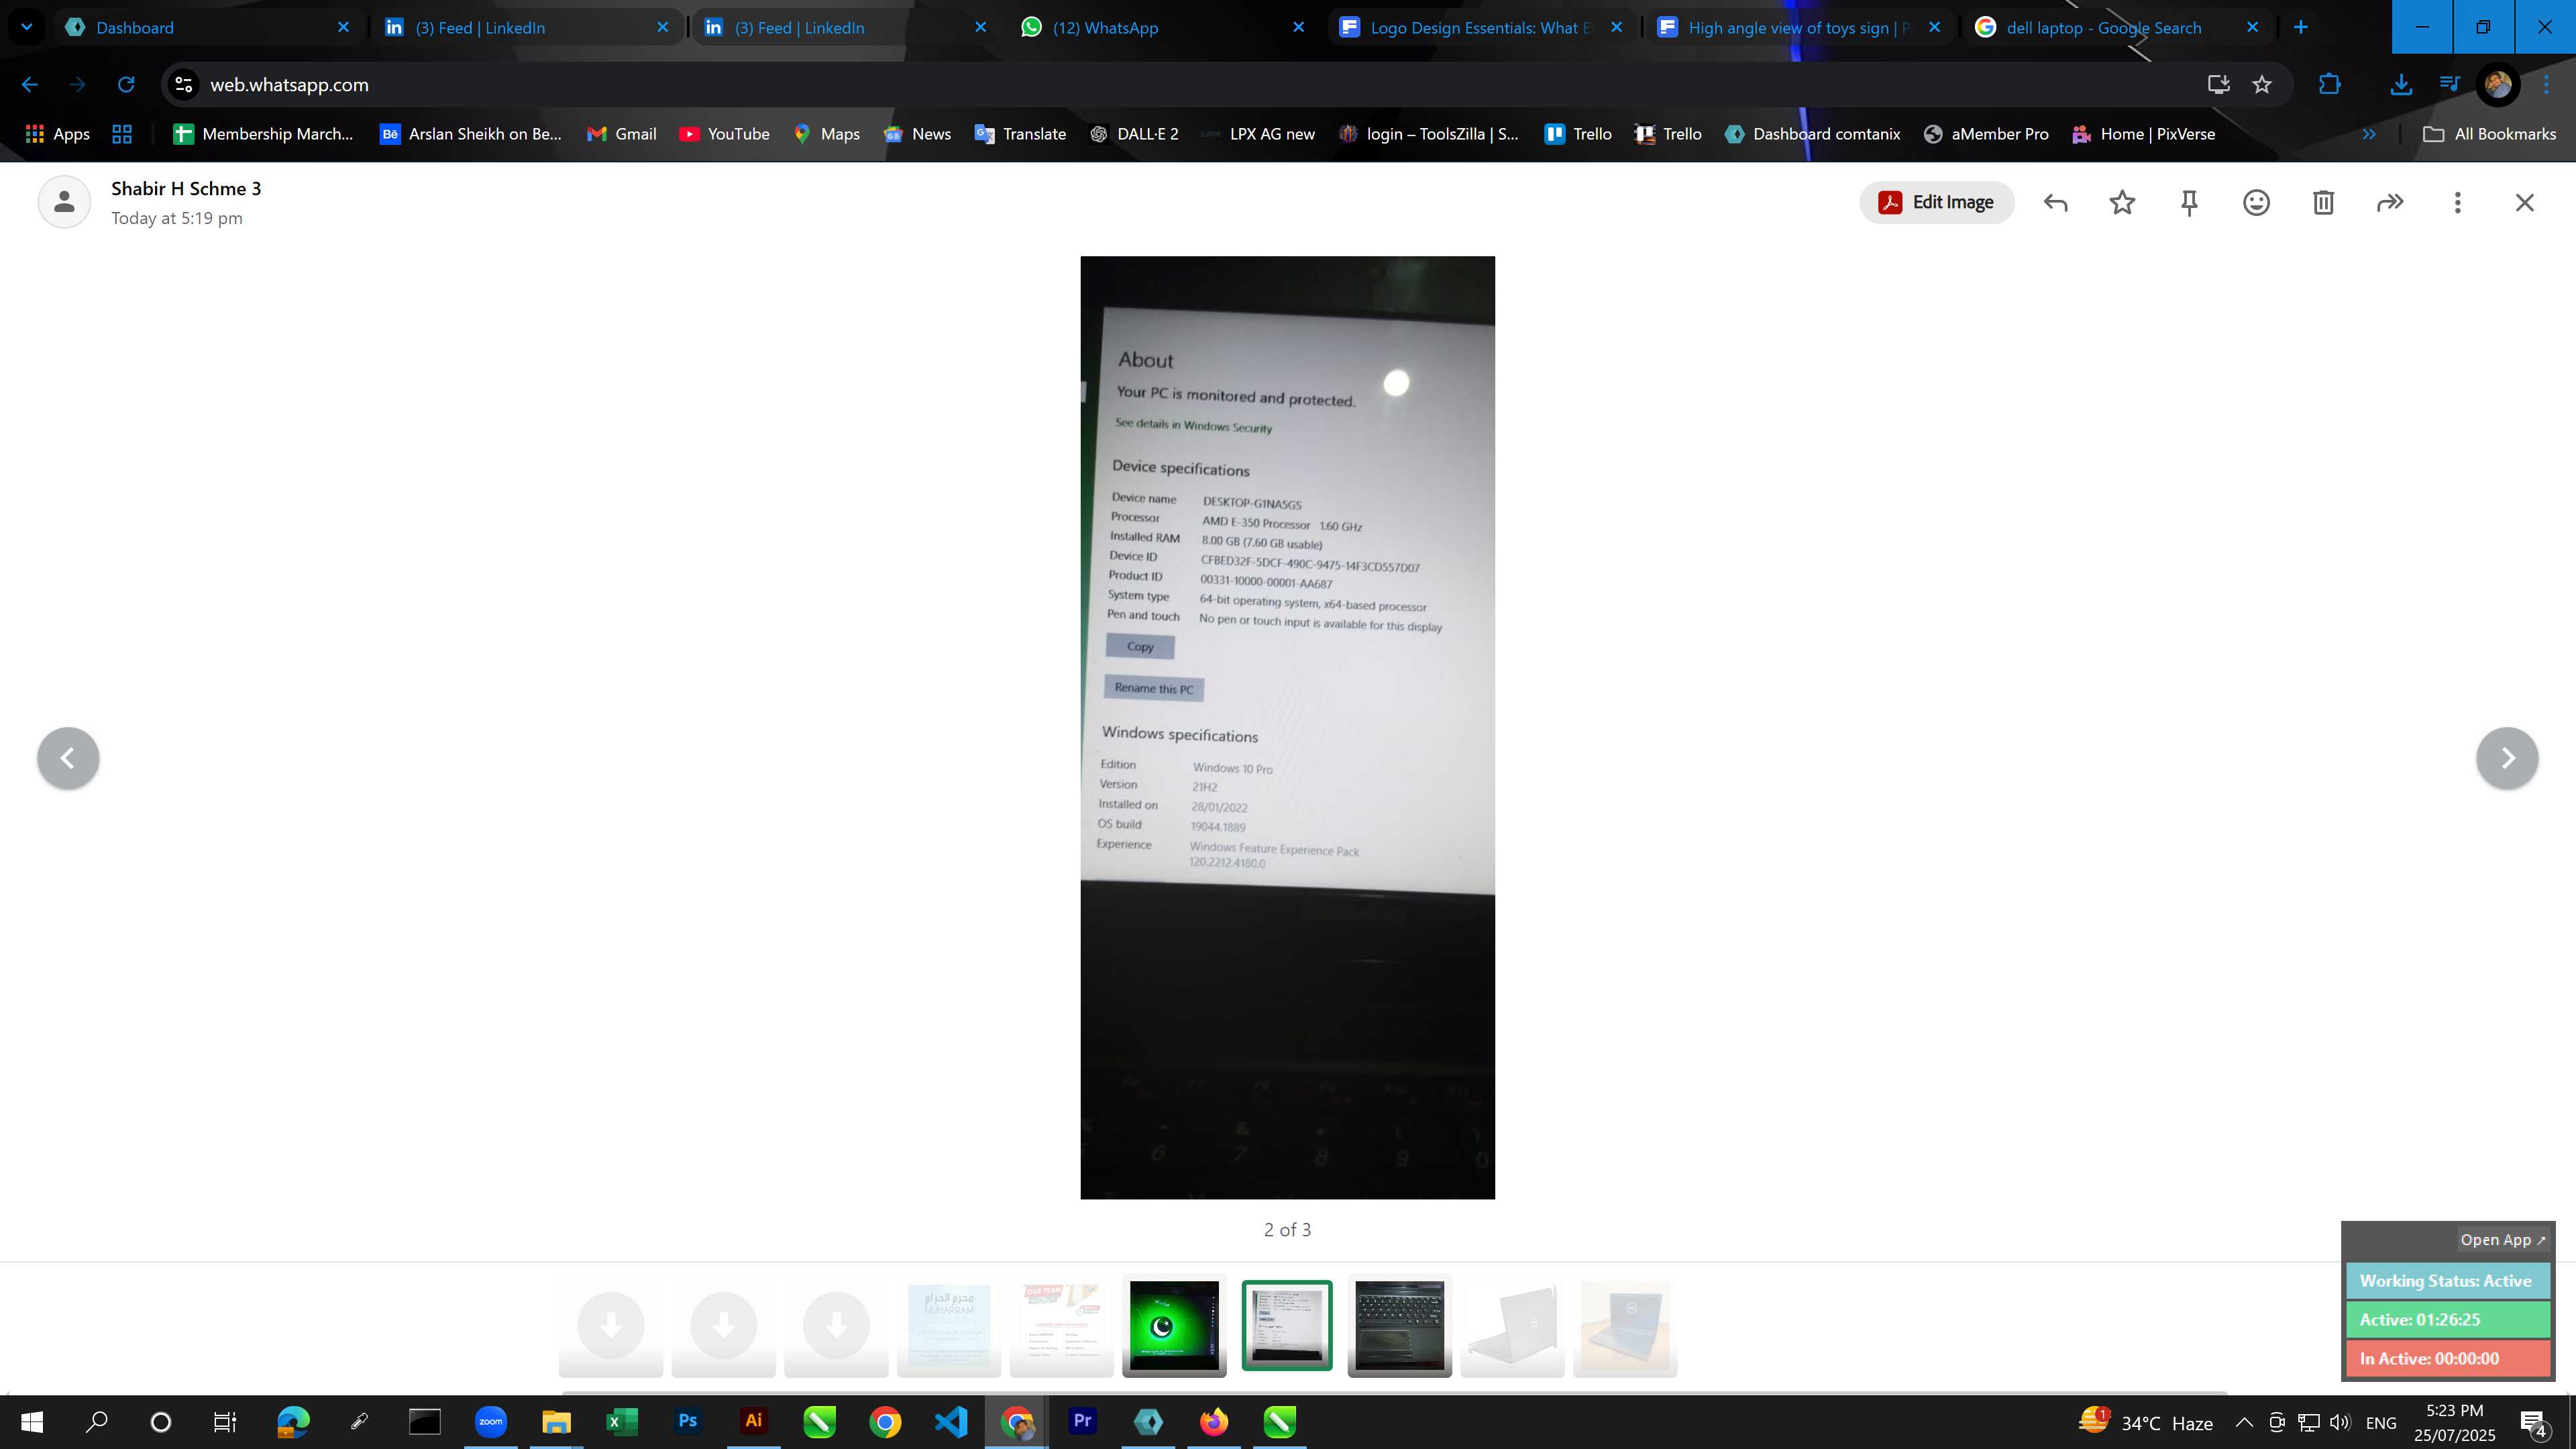Open the aMember Pro bookmark
The width and height of the screenshot is (2576, 1449).
pos(1986,134)
